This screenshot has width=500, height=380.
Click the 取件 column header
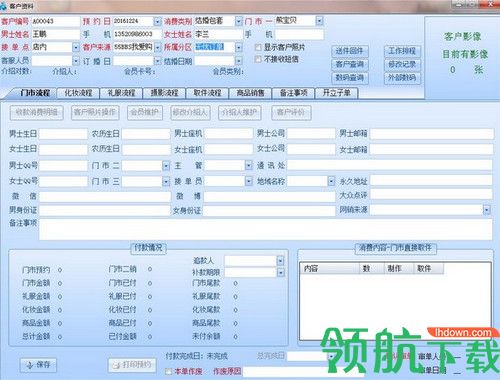pyautogui.click(x=428, y=268)
